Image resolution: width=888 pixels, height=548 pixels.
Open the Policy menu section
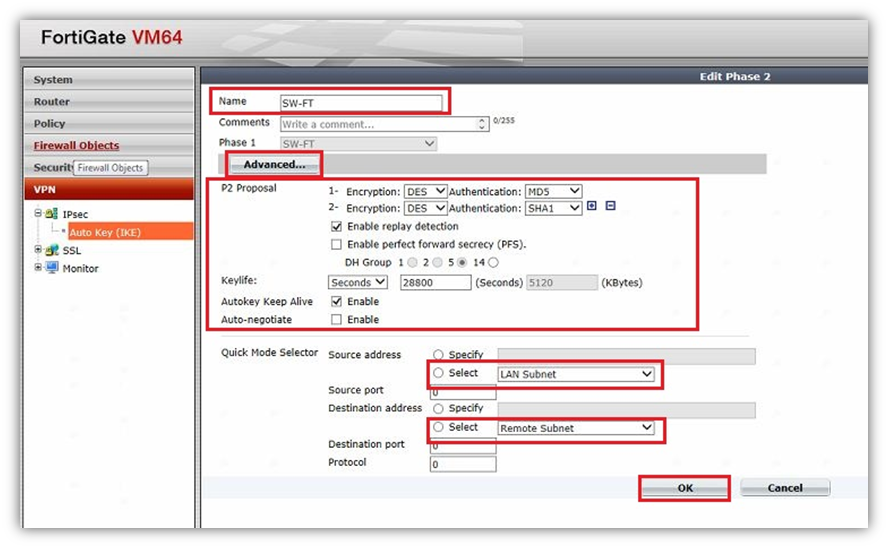coord(109,123)
